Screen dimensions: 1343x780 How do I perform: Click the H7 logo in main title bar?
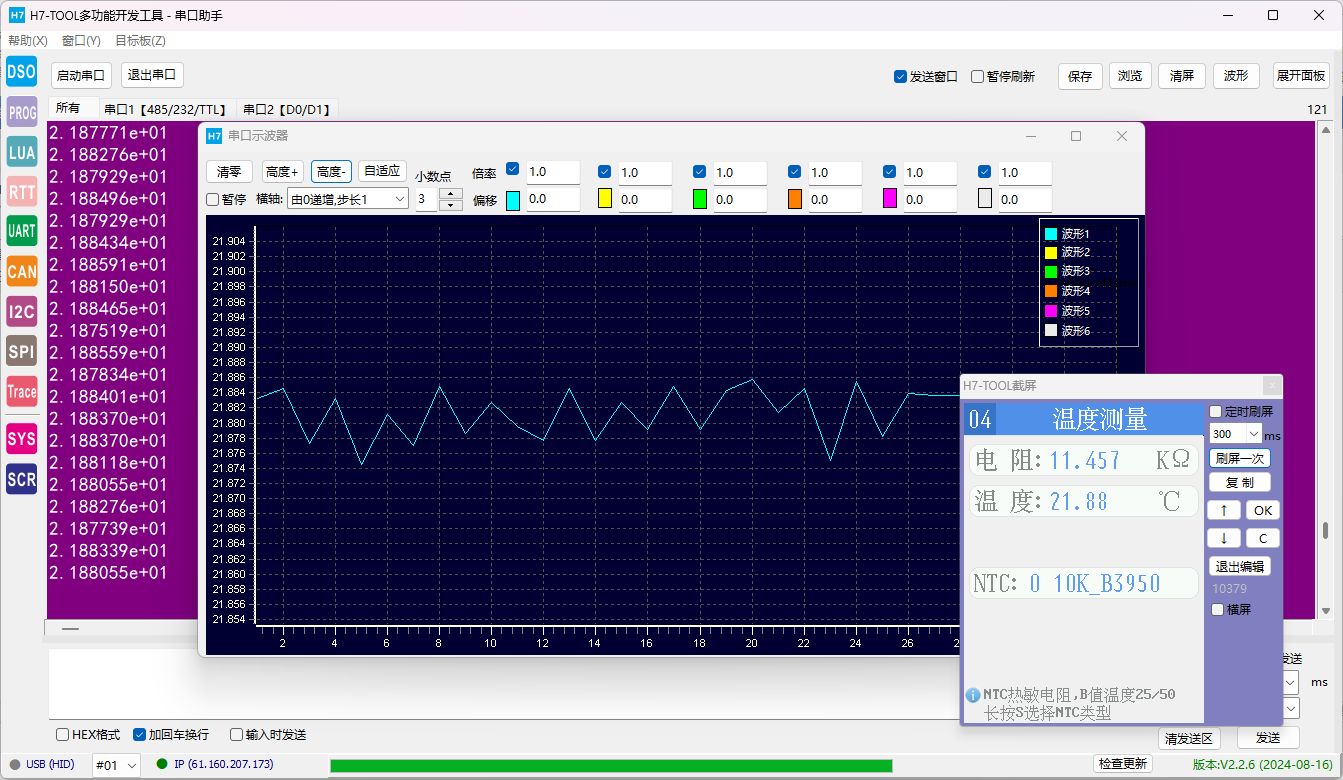(x=17, y=15)
